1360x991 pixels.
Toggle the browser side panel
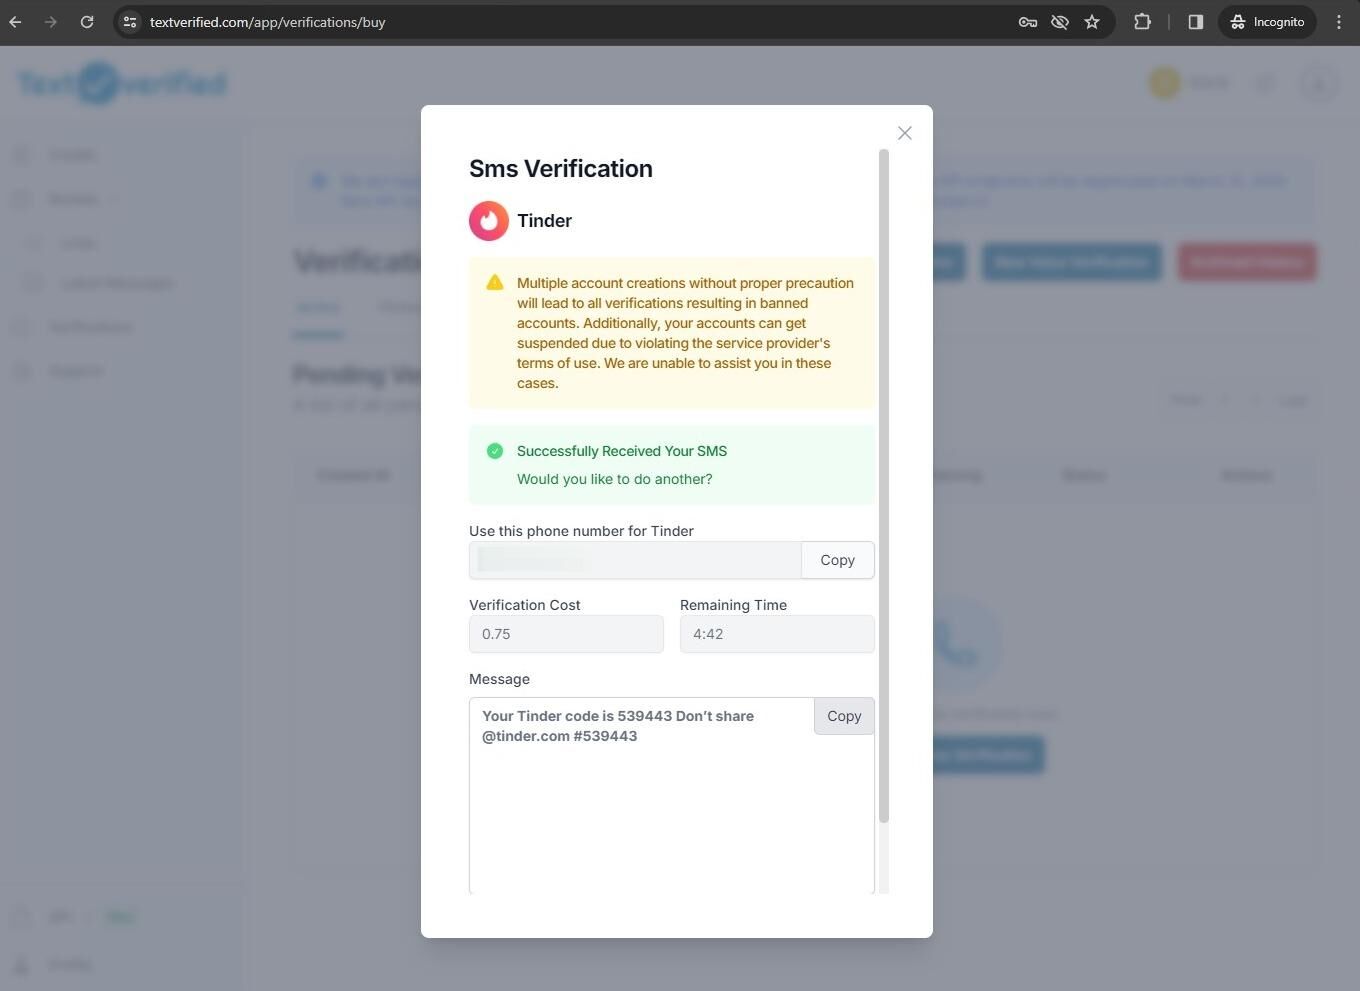(x=1195, y=22)
